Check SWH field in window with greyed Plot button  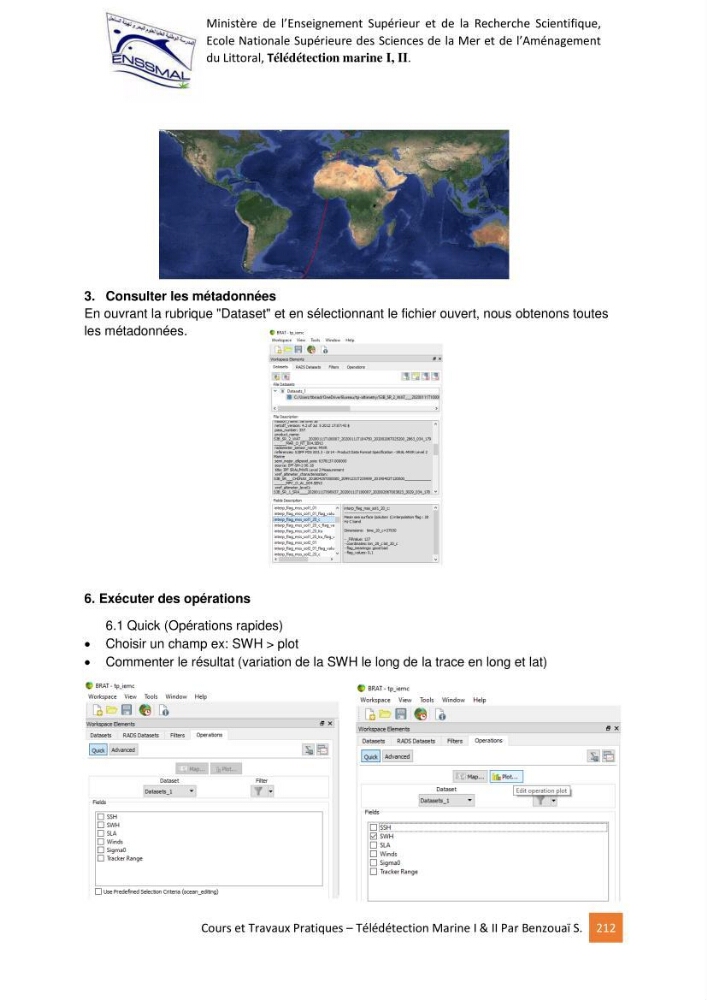pyautogui.click(x=101, y=825)
